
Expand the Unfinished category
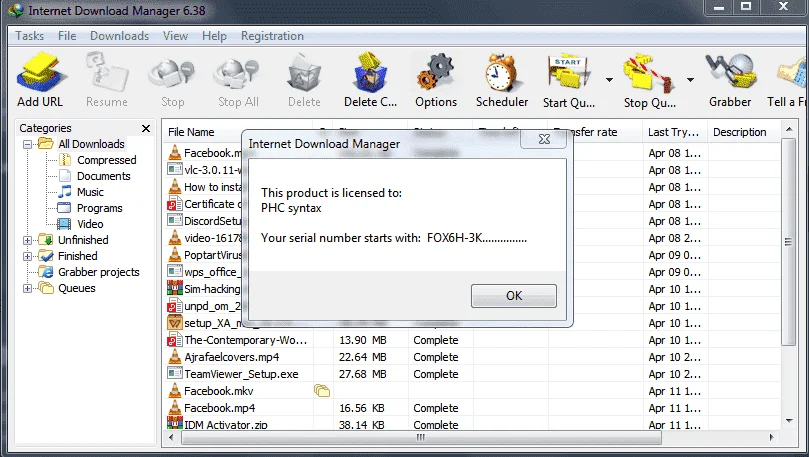[27, 240]
